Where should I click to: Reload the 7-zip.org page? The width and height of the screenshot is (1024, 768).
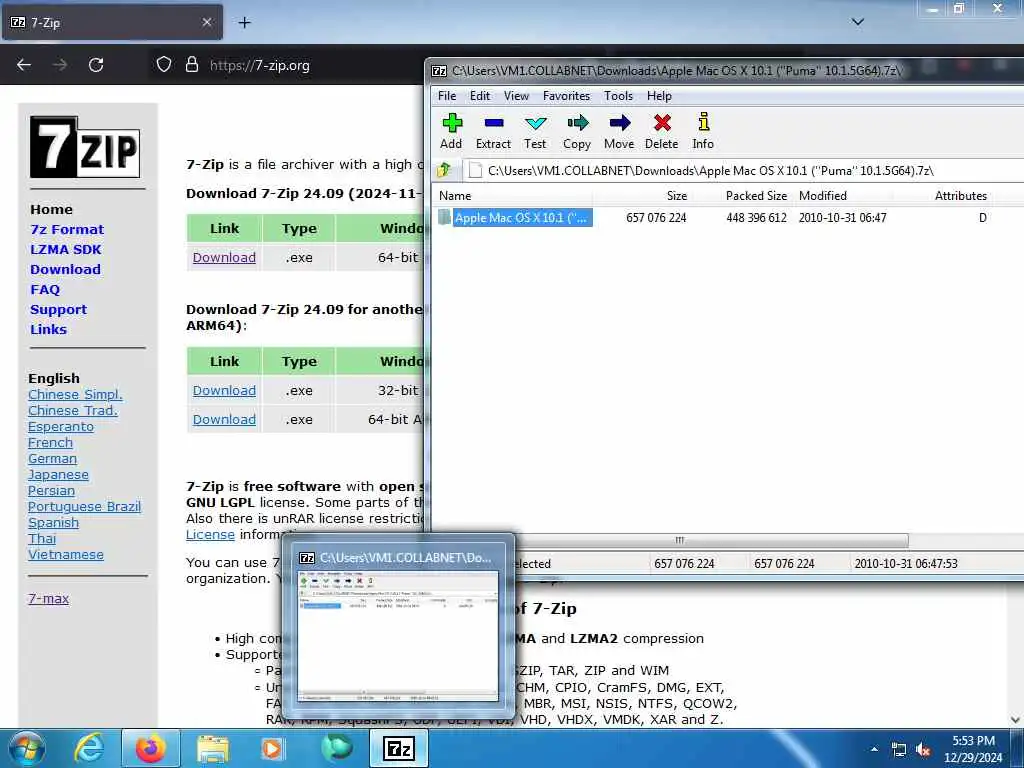(96, 65)
